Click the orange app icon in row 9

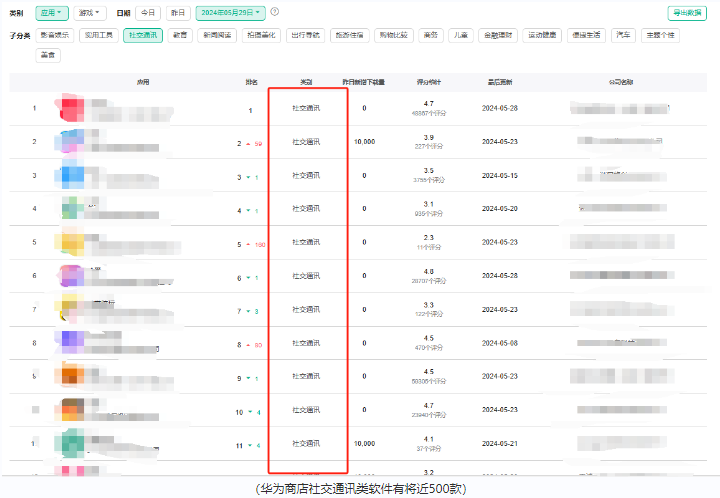click(x=73, y=378)
